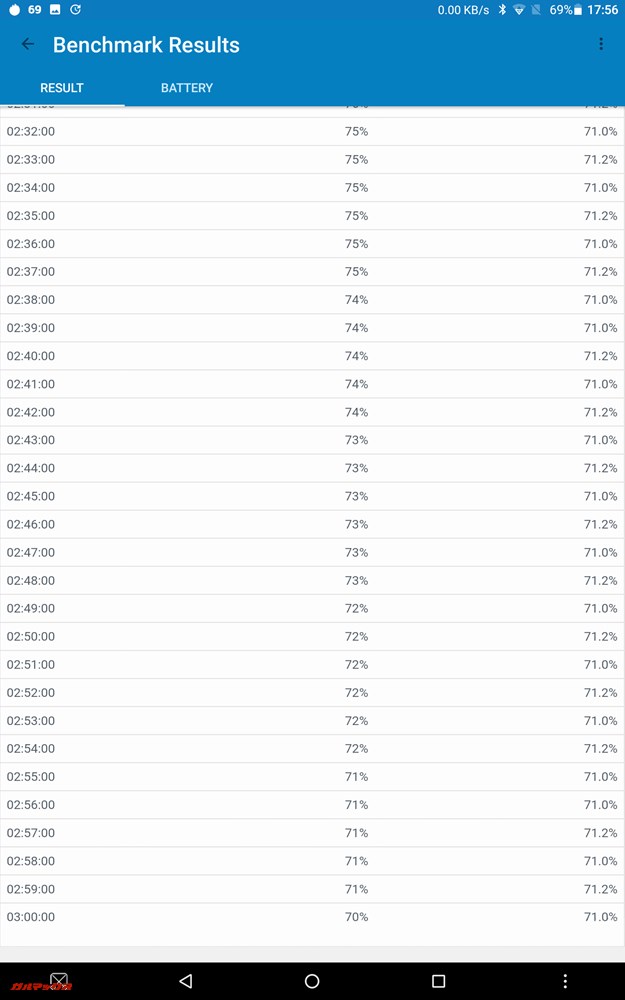Tap the Wi-Fi status icon
Viewport: 625px width, 1000px height.
coord(519,10)
